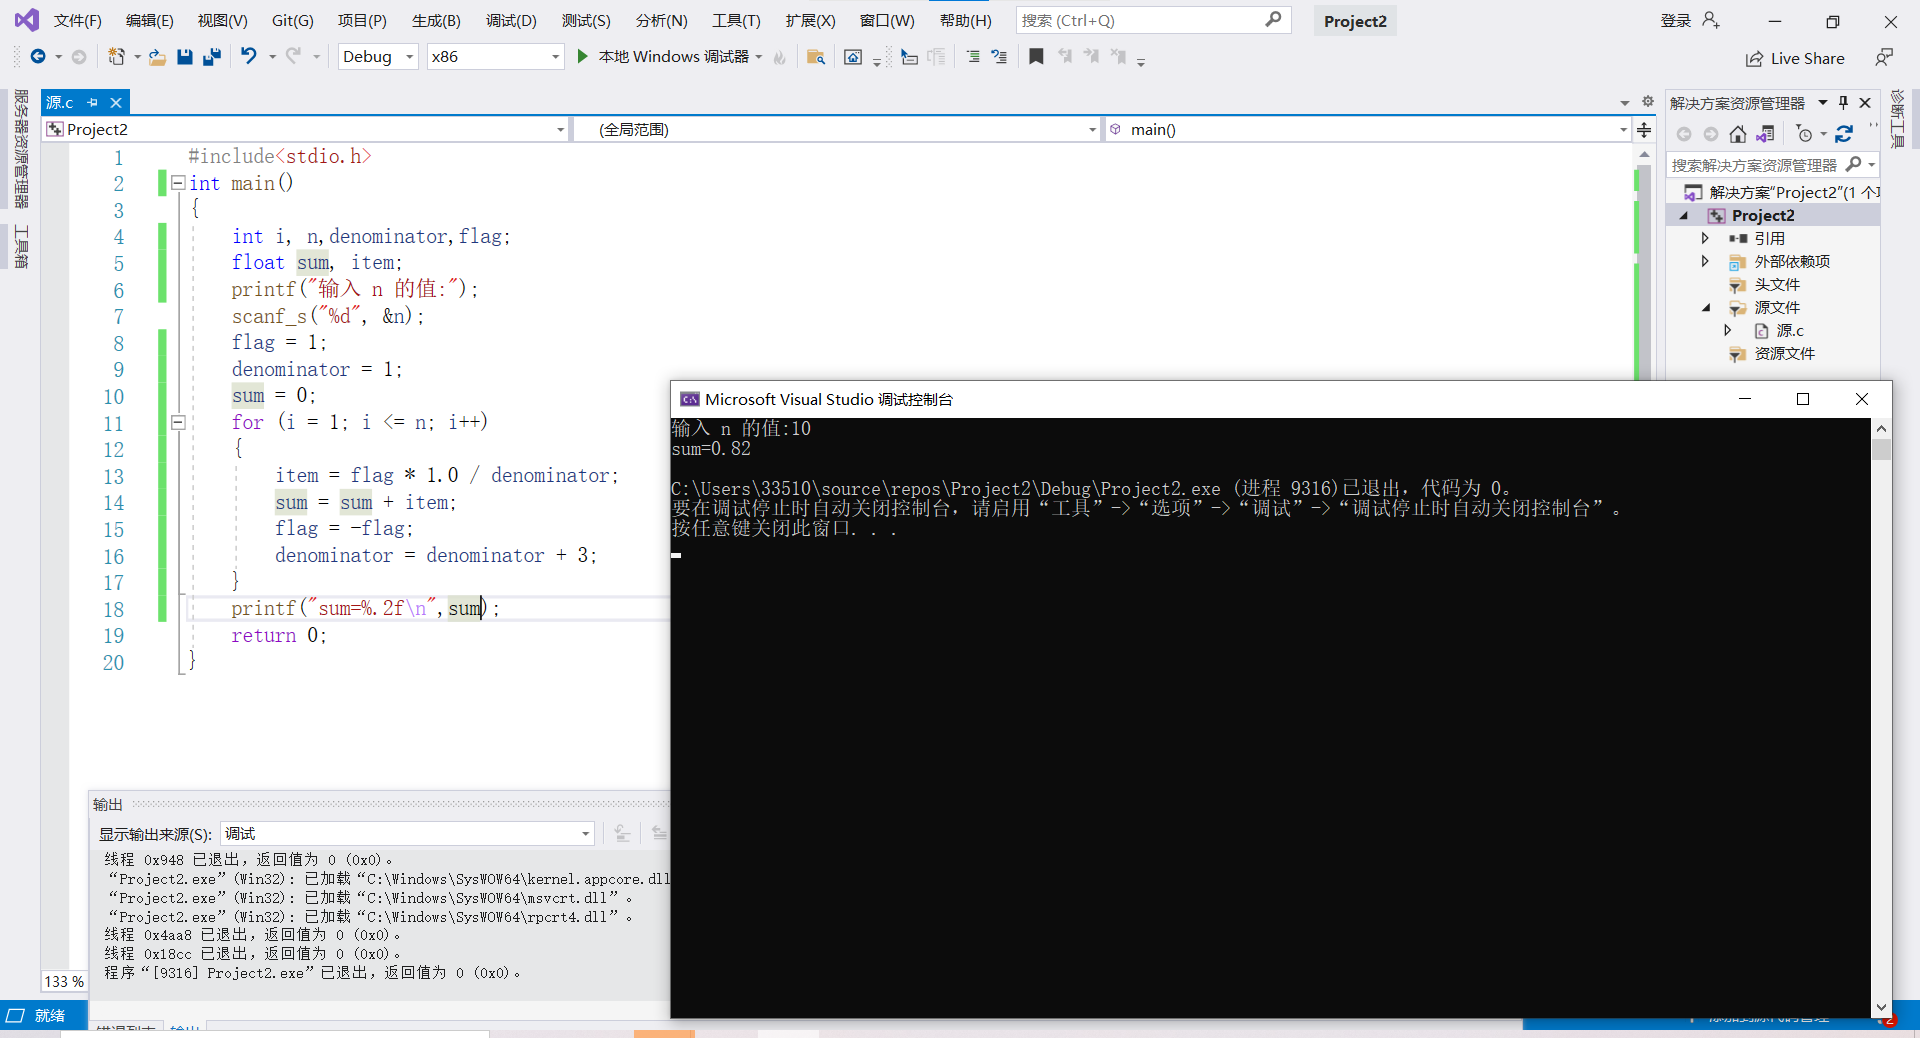The image size is (1920, 1038).
Task: Open the 文件(F) menu
Action: 77,21
